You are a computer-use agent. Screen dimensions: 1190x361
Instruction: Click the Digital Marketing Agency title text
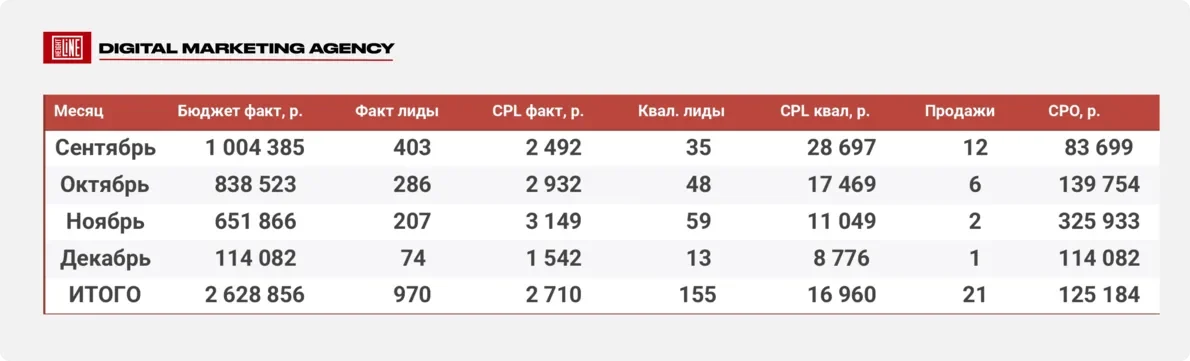(246, 49)
